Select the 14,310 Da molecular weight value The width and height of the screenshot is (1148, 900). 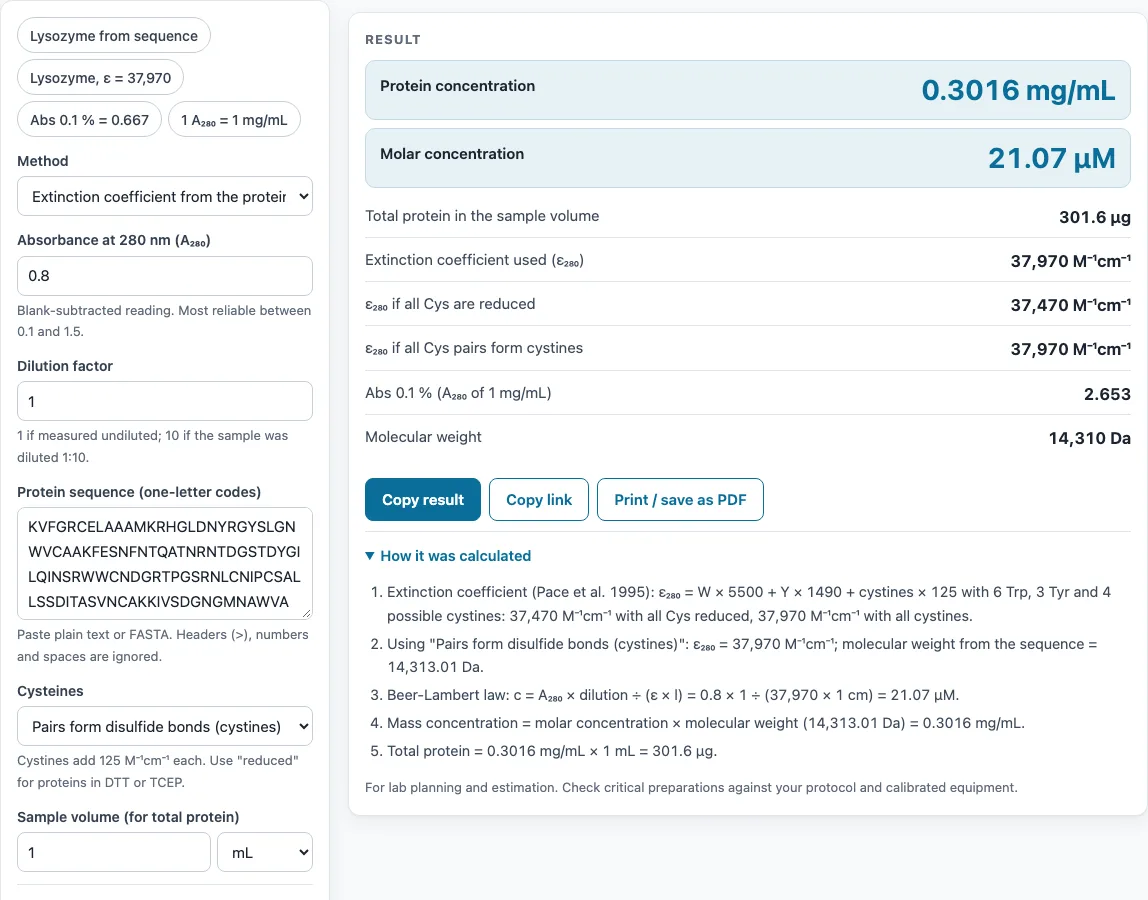click(x=1089, y=438)
